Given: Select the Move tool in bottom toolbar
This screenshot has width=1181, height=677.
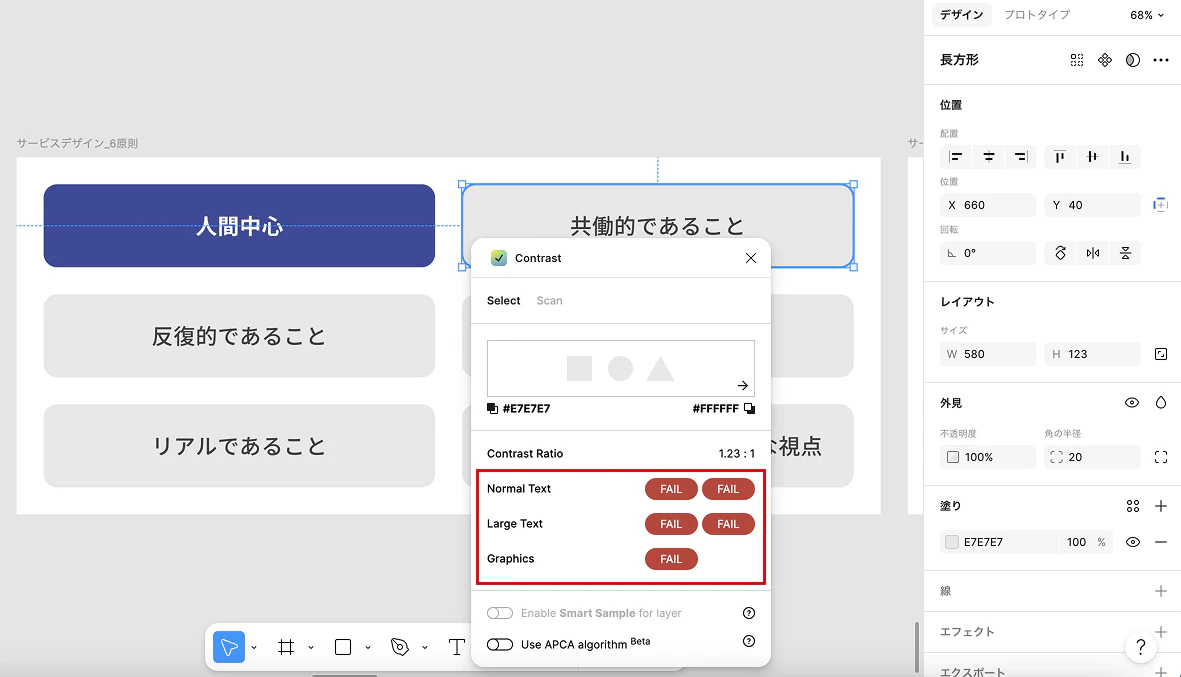Looking at the screenshot, I should click(229, 647).
